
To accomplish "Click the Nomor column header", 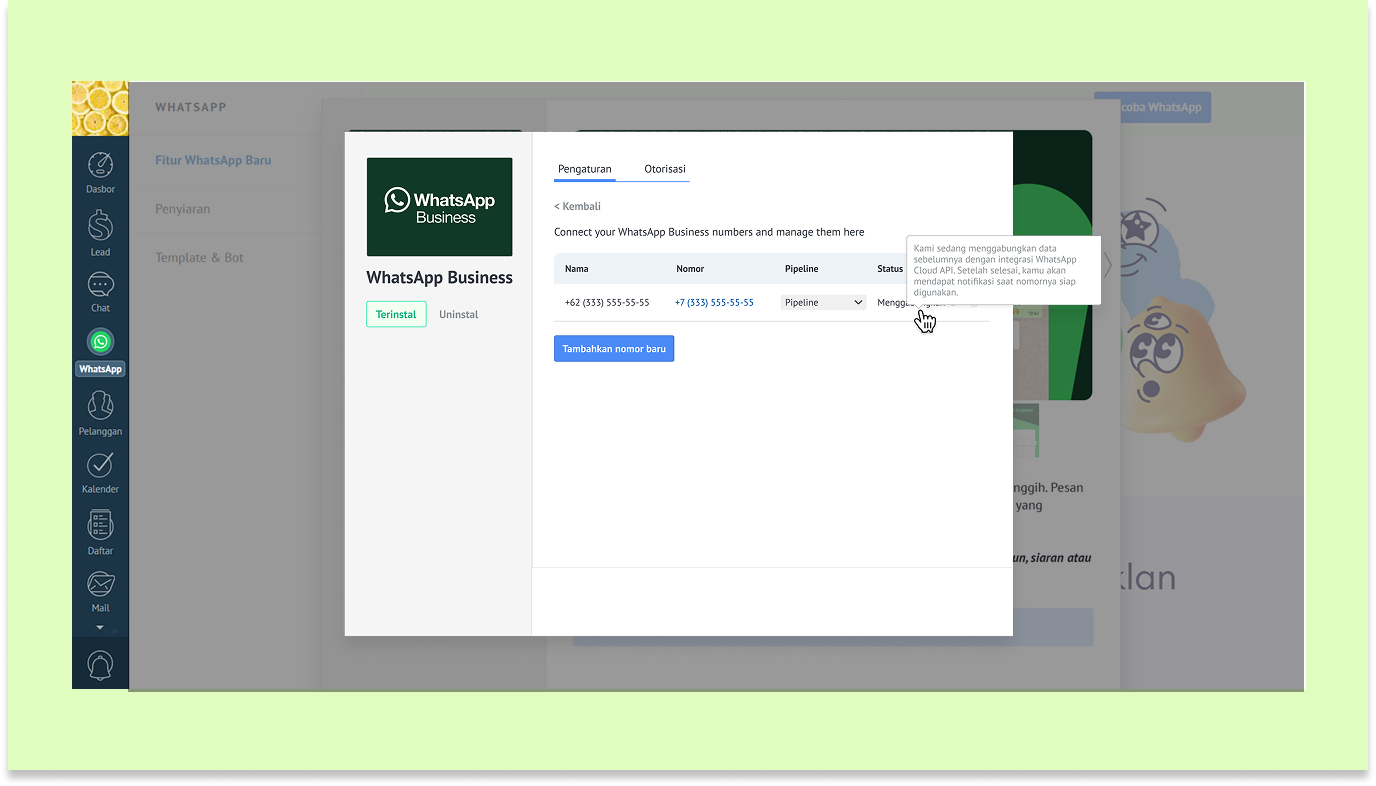I will coord(690,269).
